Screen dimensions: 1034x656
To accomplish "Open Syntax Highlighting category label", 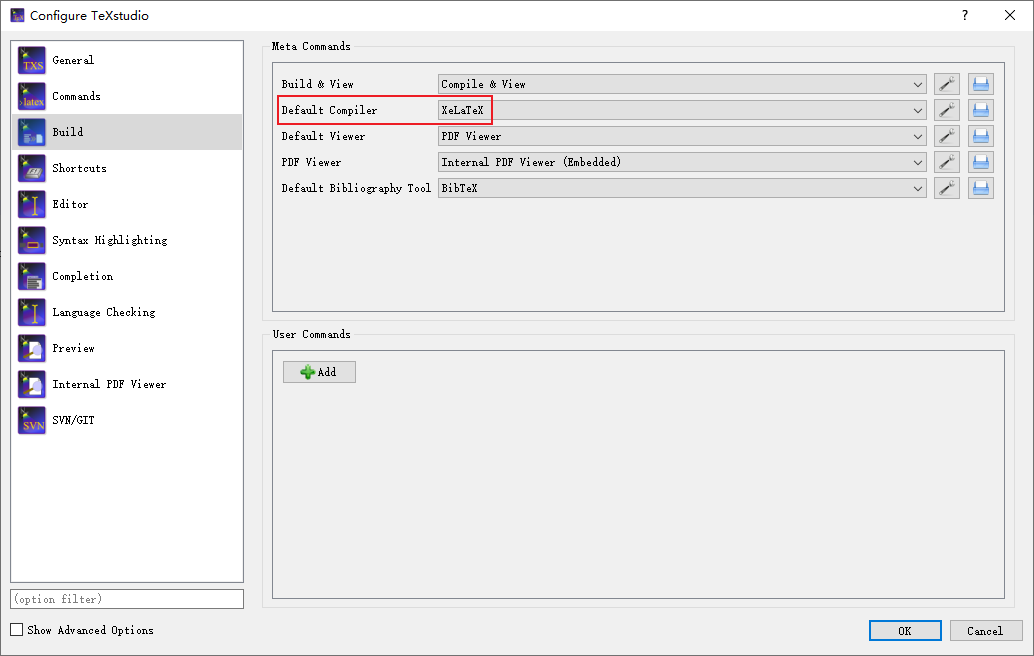I will [x=109, y=240].
